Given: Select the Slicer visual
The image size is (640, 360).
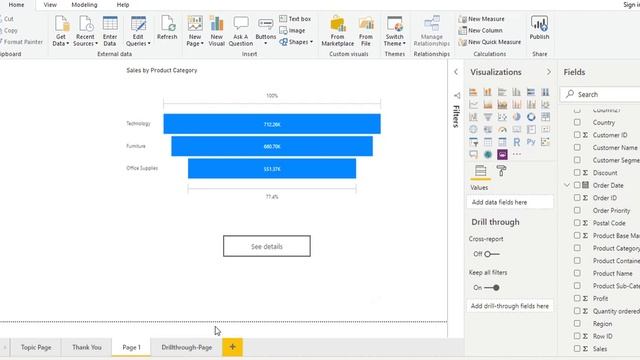Looking at the screenshot, I should tap(473, 142).
